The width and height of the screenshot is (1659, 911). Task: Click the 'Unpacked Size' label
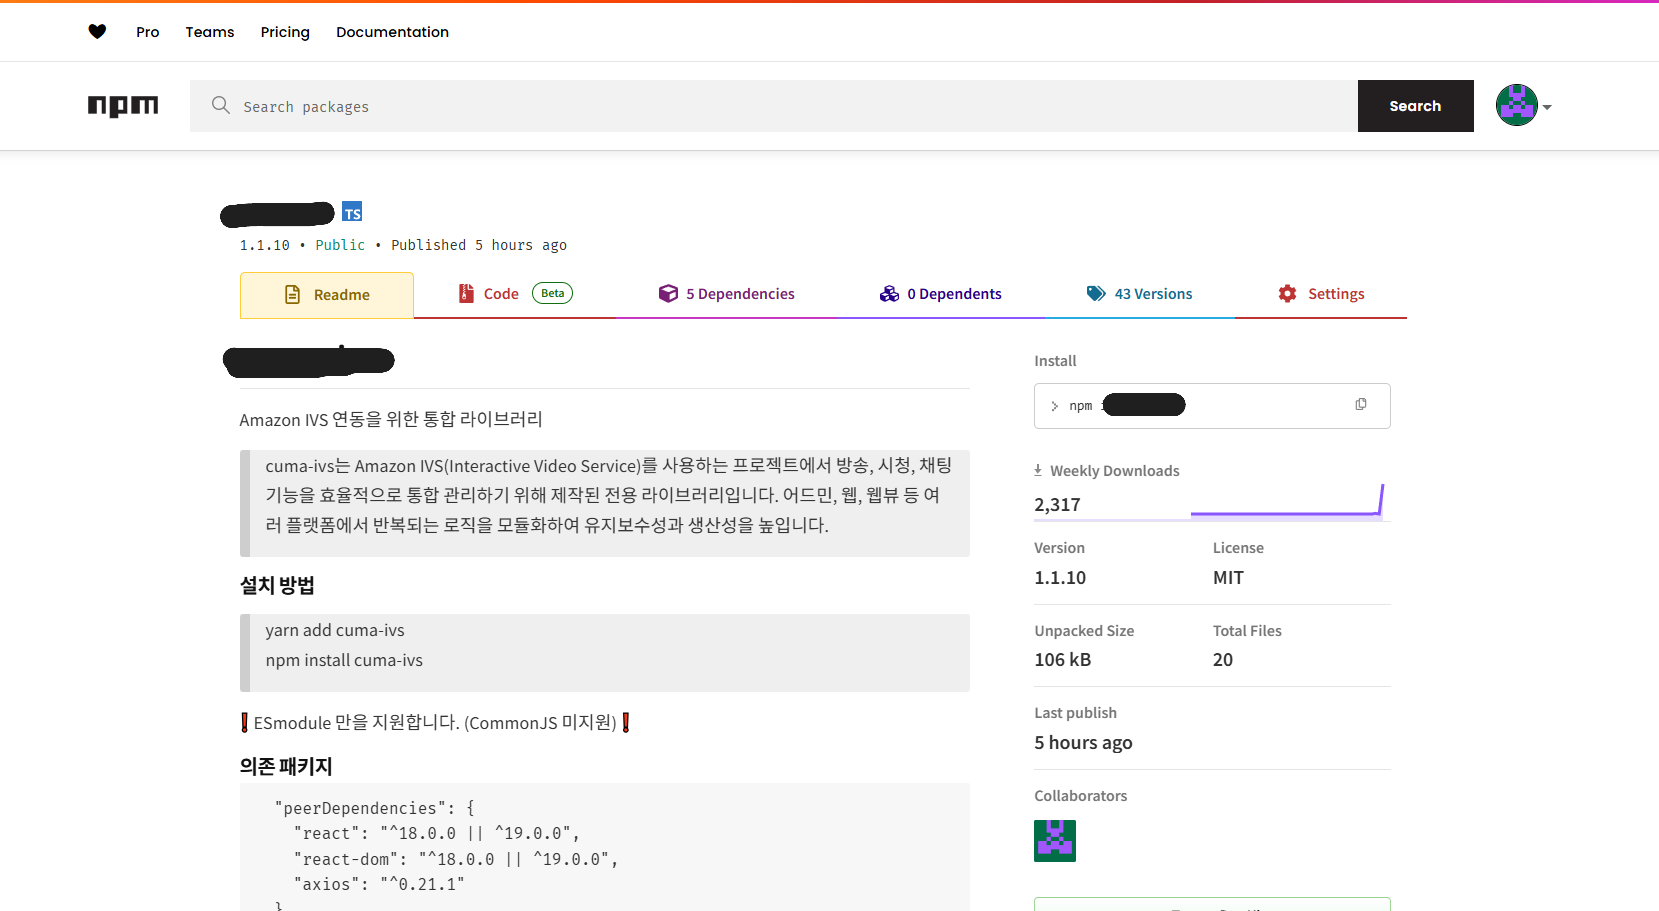pos(1084,631)
